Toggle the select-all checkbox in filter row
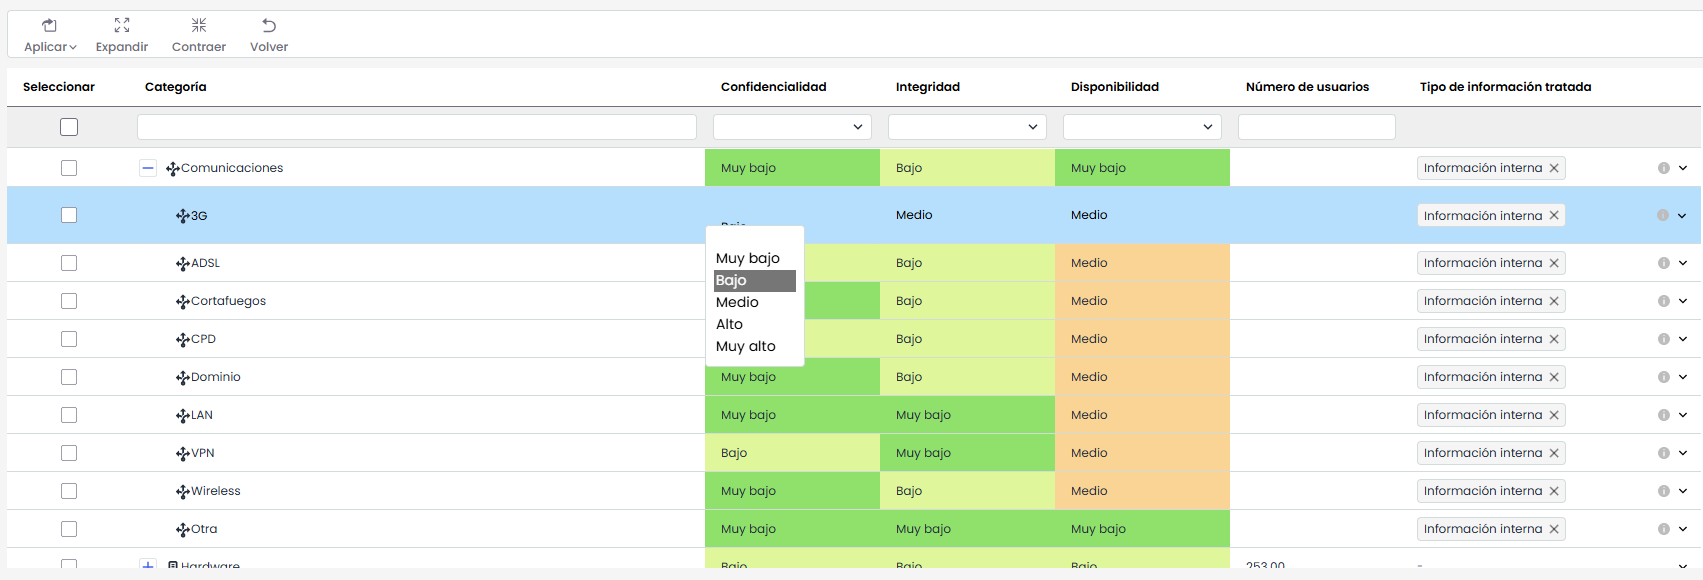 point(69,127)
